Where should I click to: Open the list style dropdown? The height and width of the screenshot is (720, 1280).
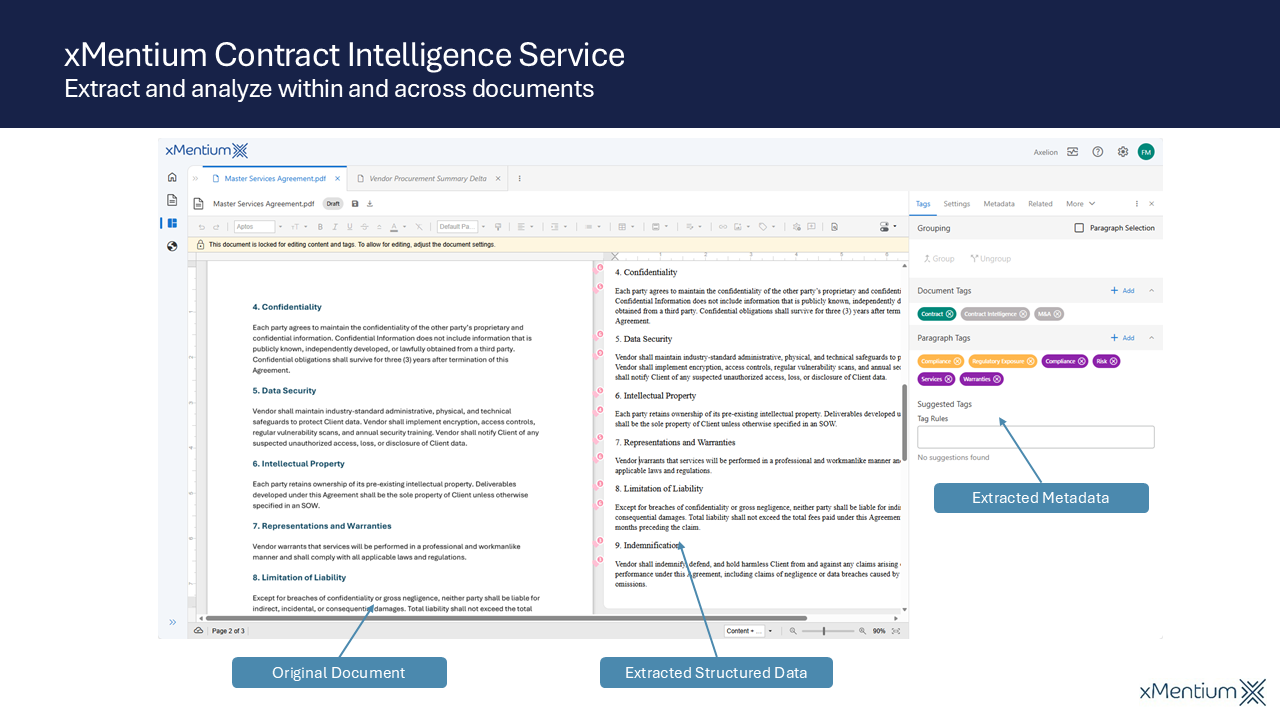(x=592, y=227)
